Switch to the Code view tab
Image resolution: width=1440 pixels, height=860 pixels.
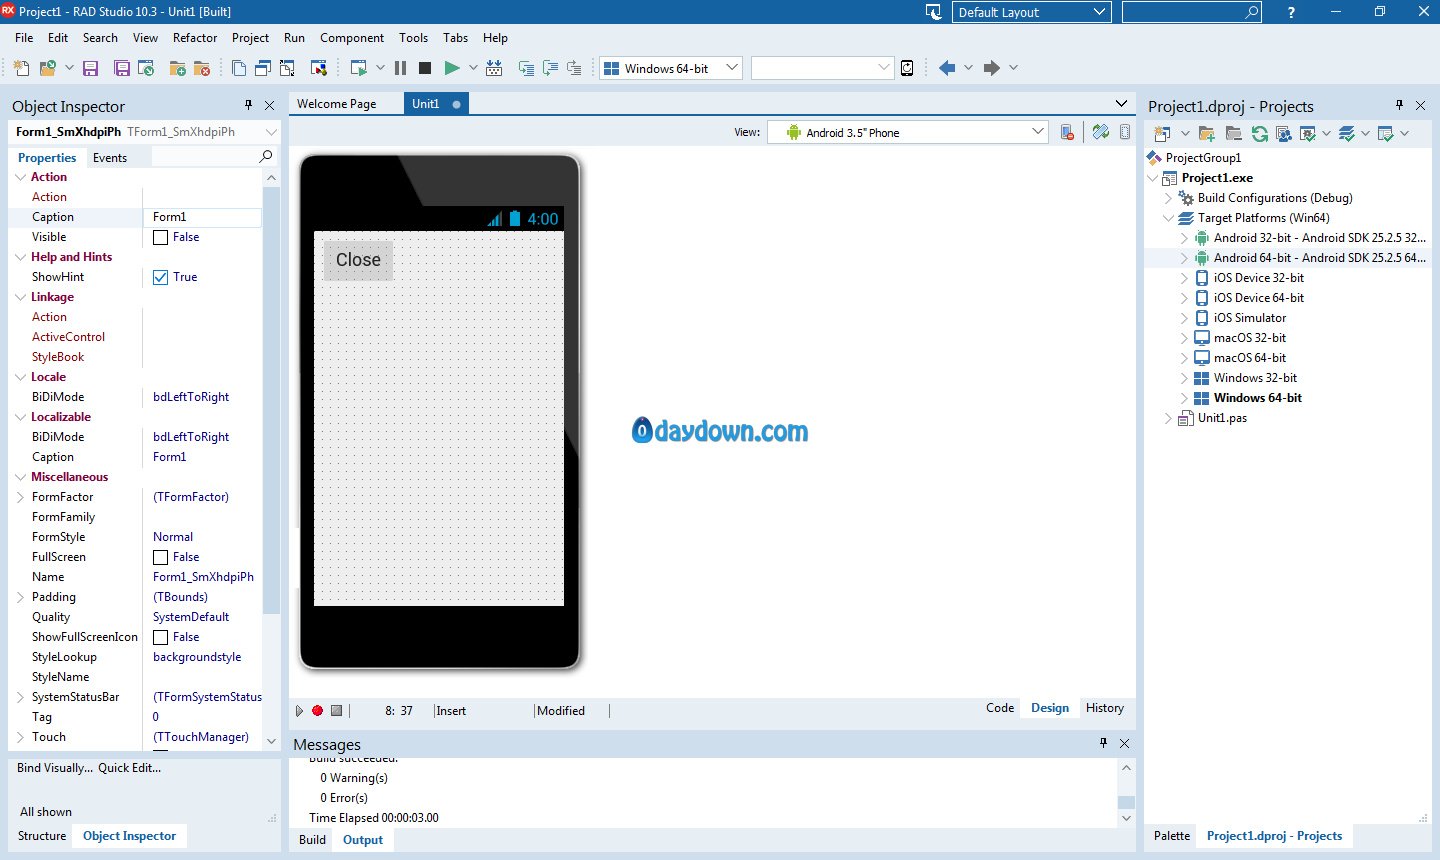tap(1000, 708)
